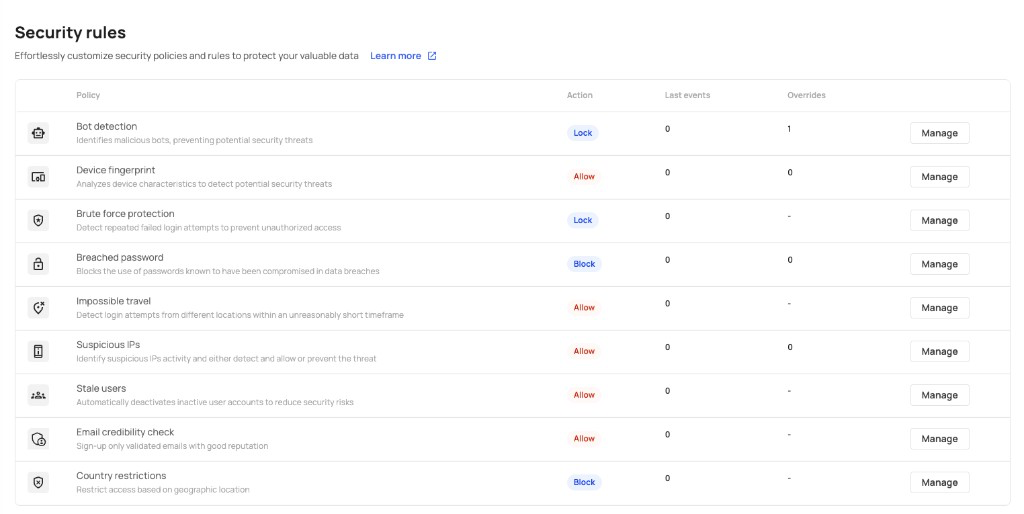Click the Block badge for Breached password
This screenshot has width=1024, height=514.
click(584, 264)
